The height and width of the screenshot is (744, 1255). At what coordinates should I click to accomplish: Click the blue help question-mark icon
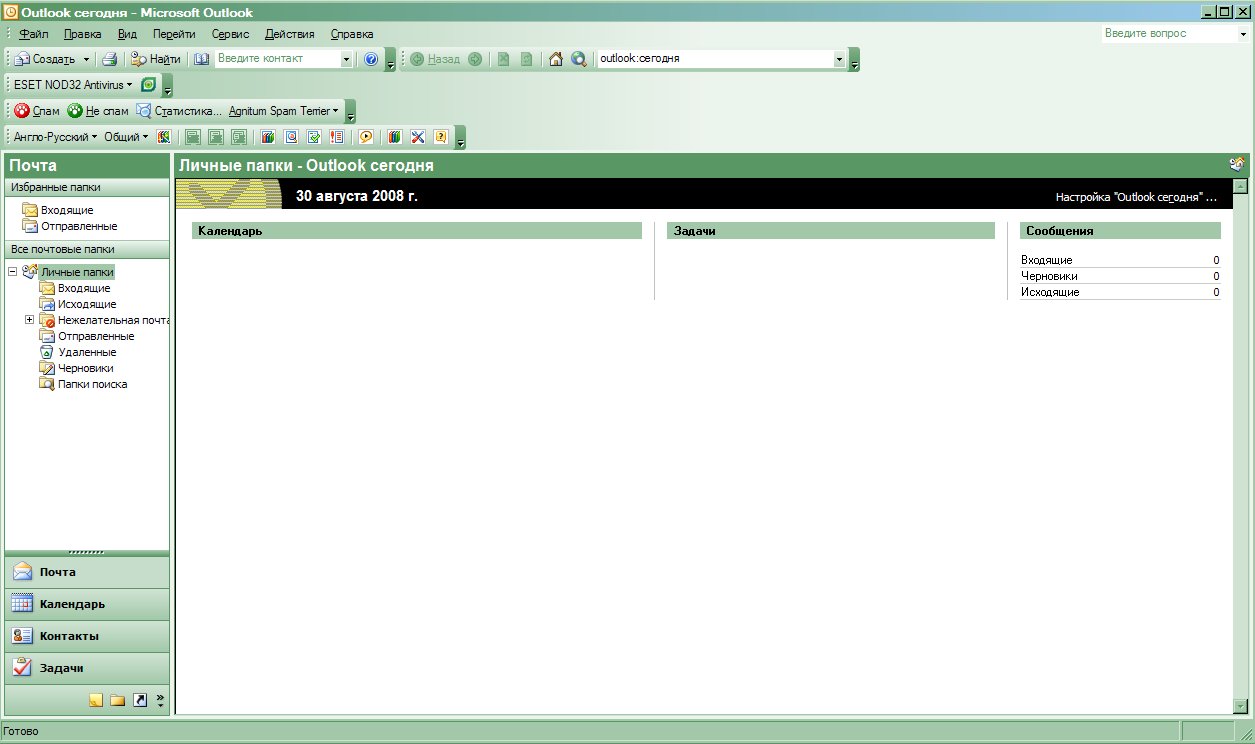(x=371, y=59)
